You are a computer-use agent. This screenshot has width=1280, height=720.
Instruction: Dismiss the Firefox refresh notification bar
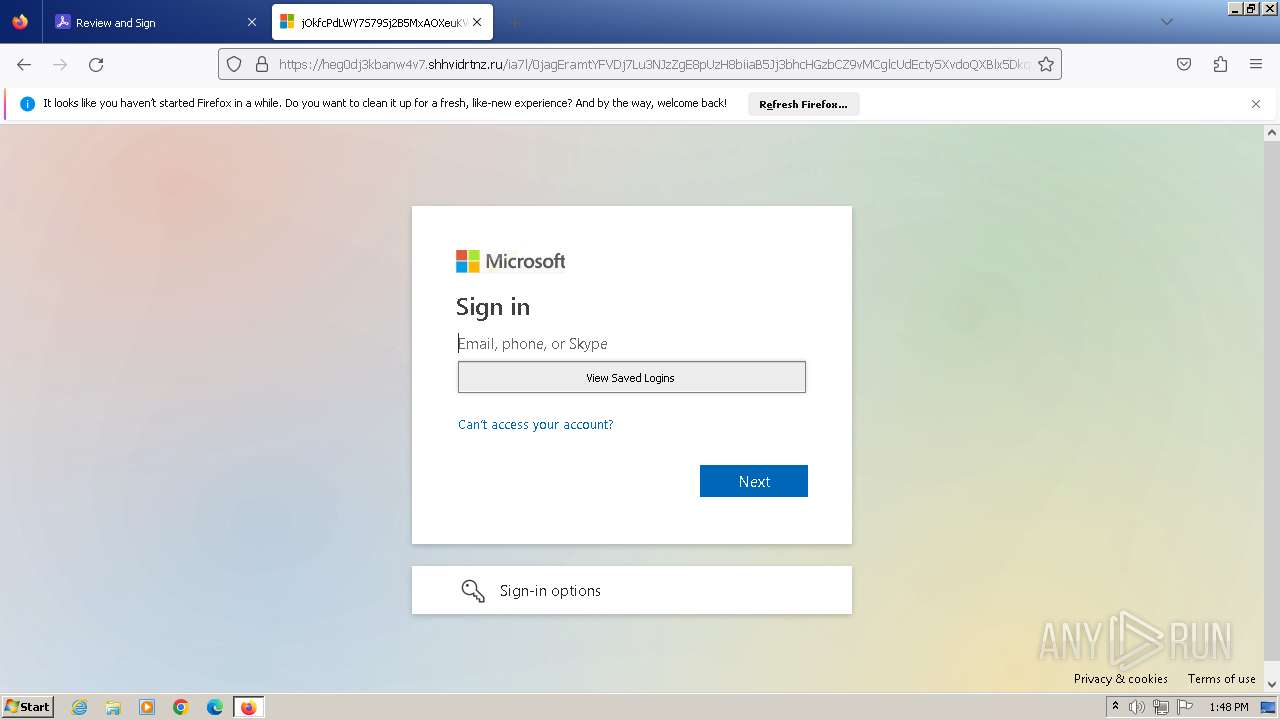pos(1256,104)
